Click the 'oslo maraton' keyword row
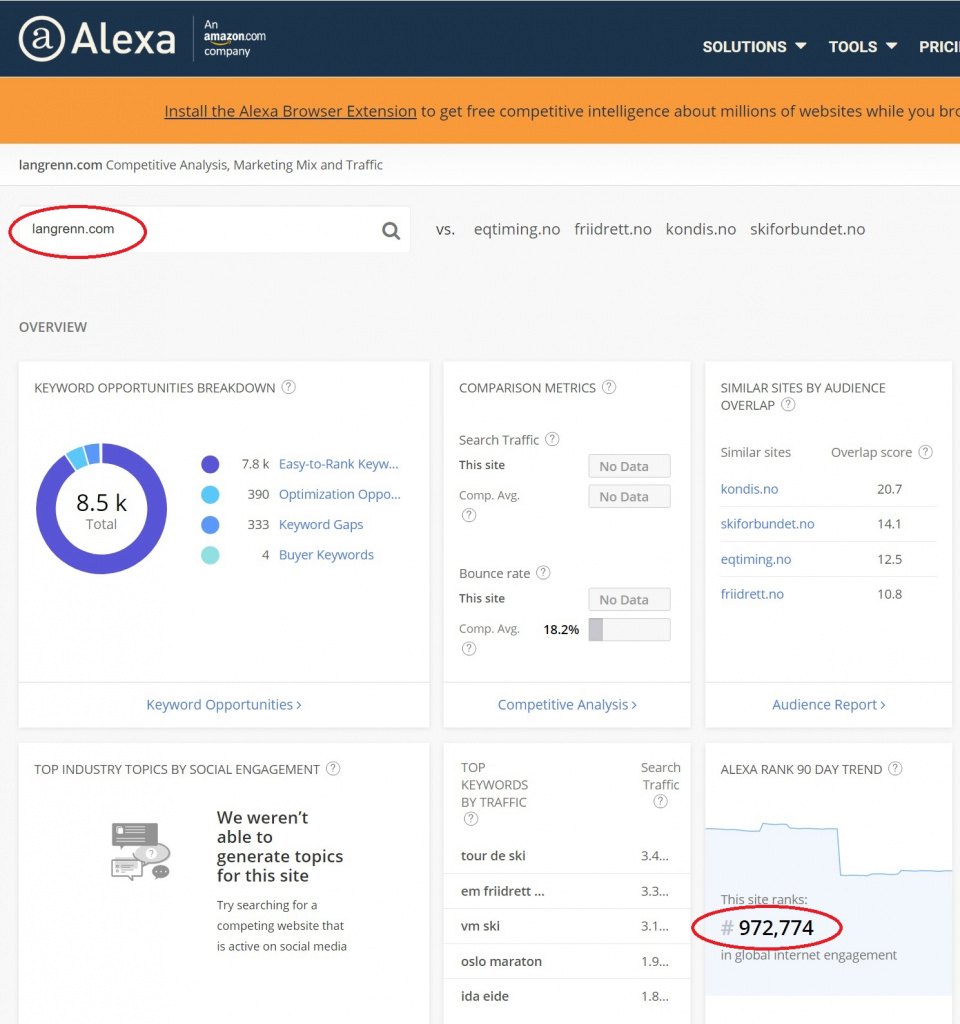 [566, 961]
